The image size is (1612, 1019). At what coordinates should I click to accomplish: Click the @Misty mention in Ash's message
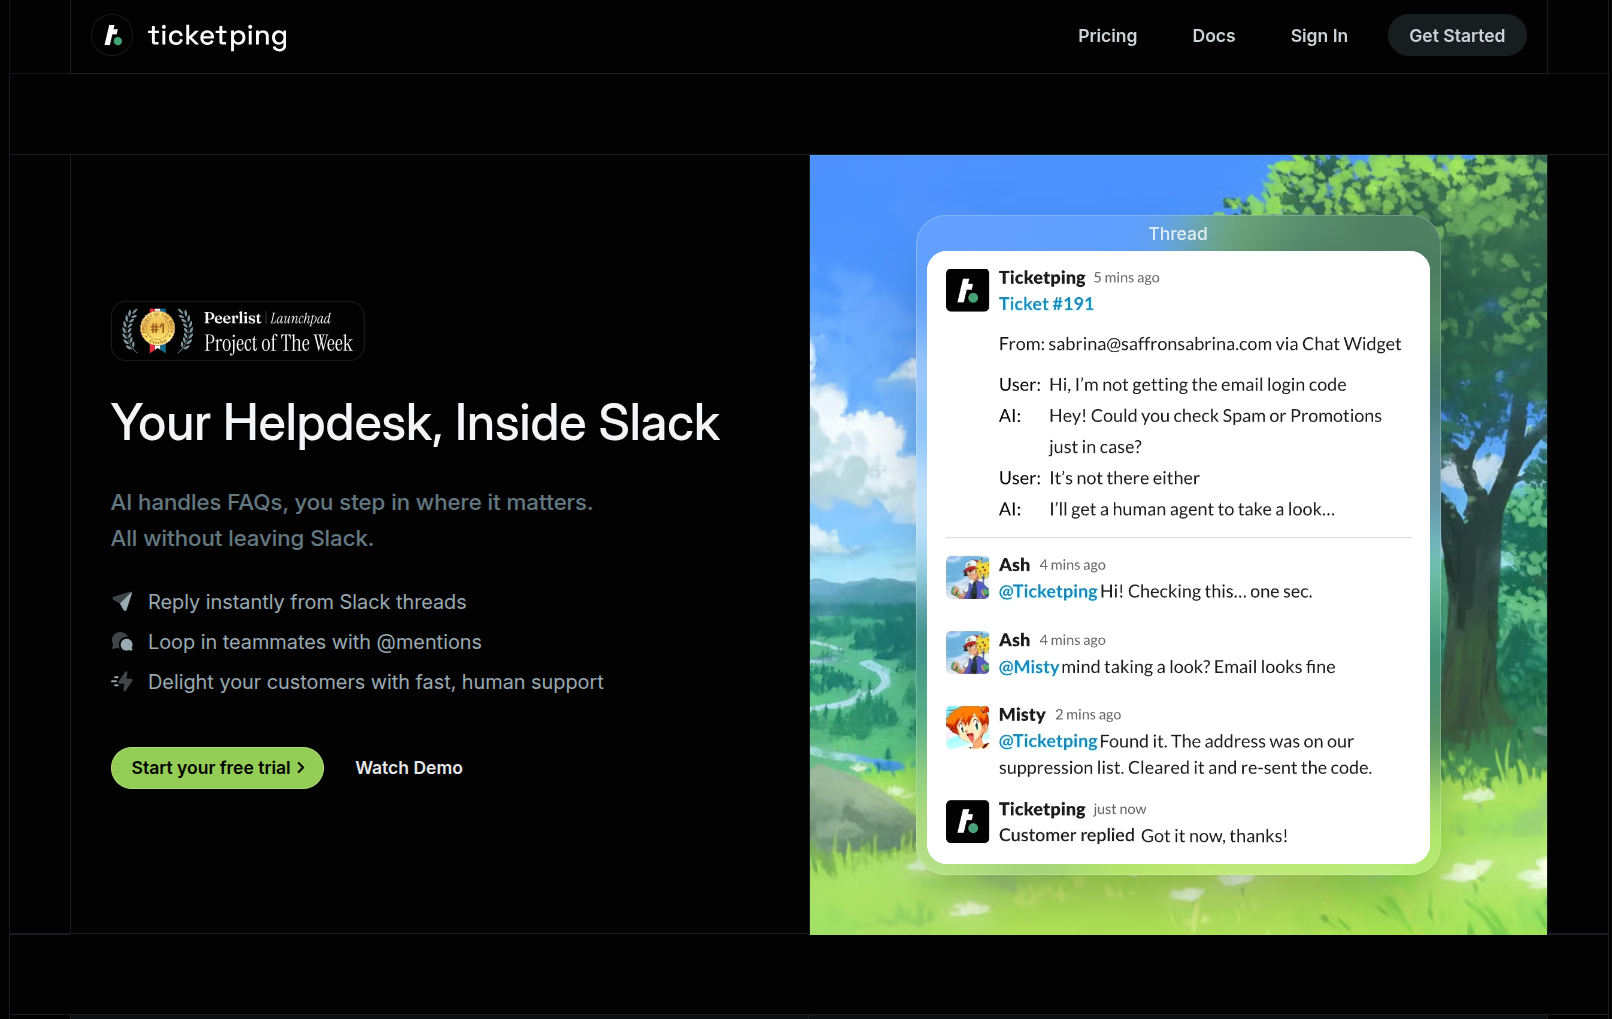(x=1028, y=667)
